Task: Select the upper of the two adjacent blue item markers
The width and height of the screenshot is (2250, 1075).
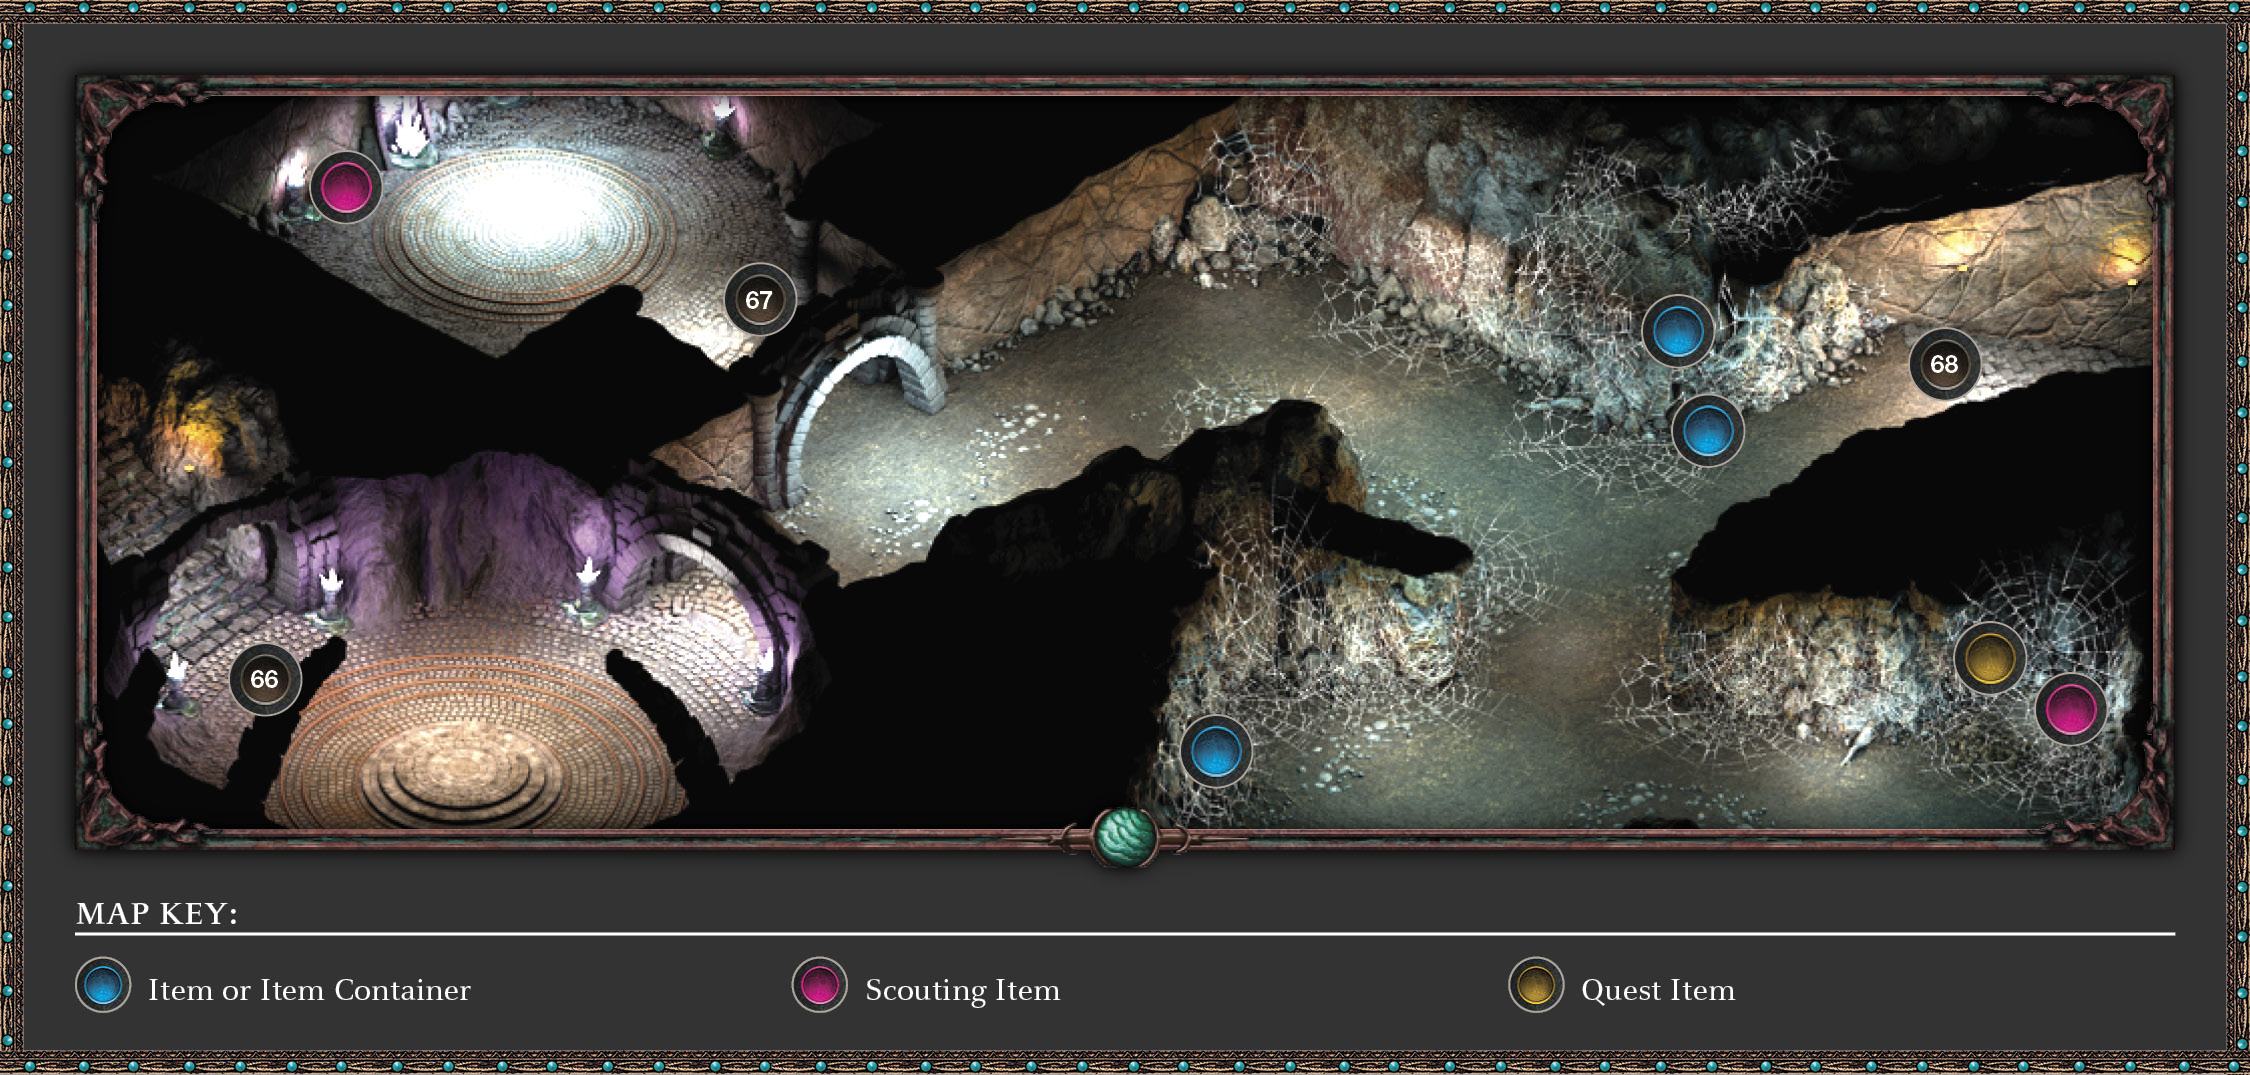Action: point(1678,332)
